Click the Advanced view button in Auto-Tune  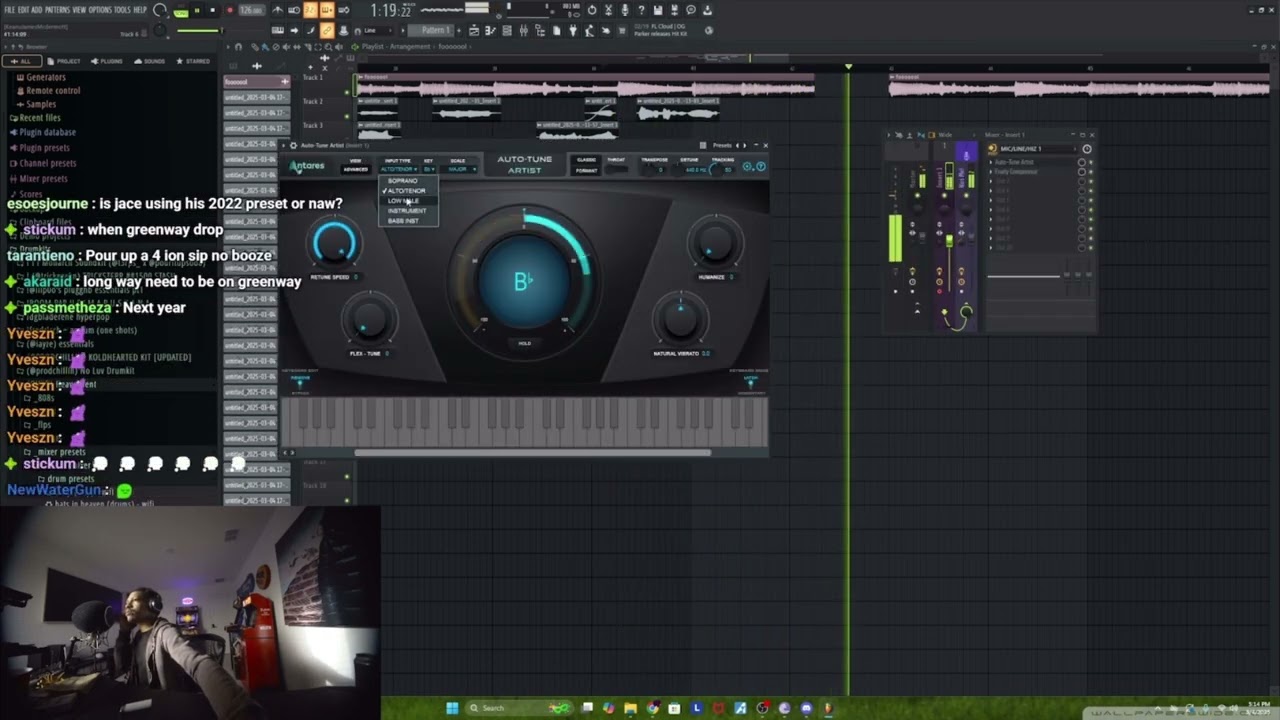(x=355, y=169)
